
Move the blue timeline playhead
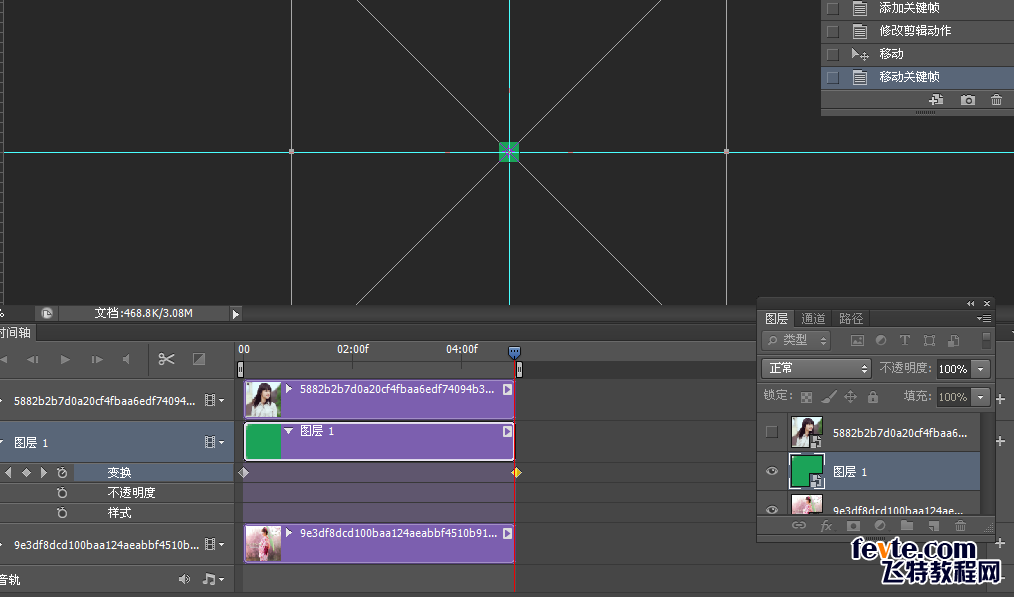coord(514,352)
